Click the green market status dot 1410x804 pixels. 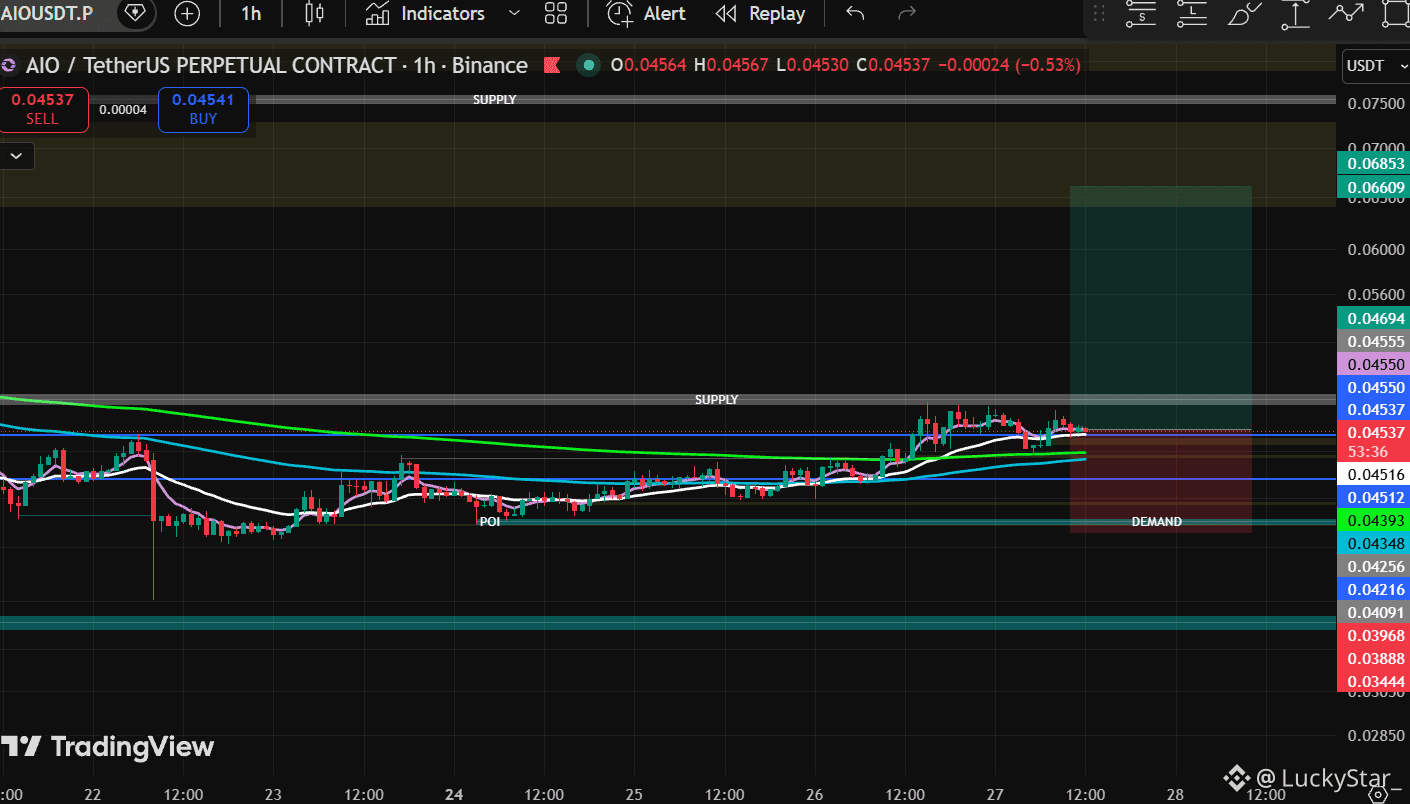(589, 66)
